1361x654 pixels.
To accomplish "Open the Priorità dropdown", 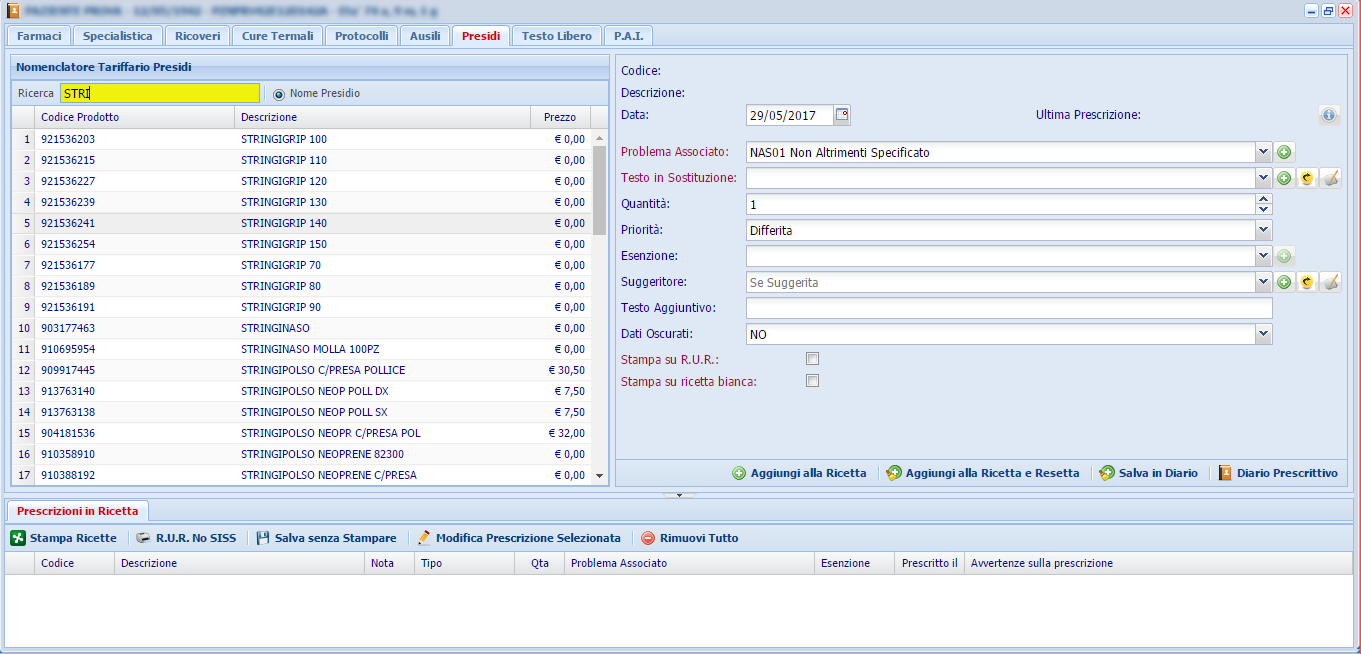I will tap(1264, 230).
